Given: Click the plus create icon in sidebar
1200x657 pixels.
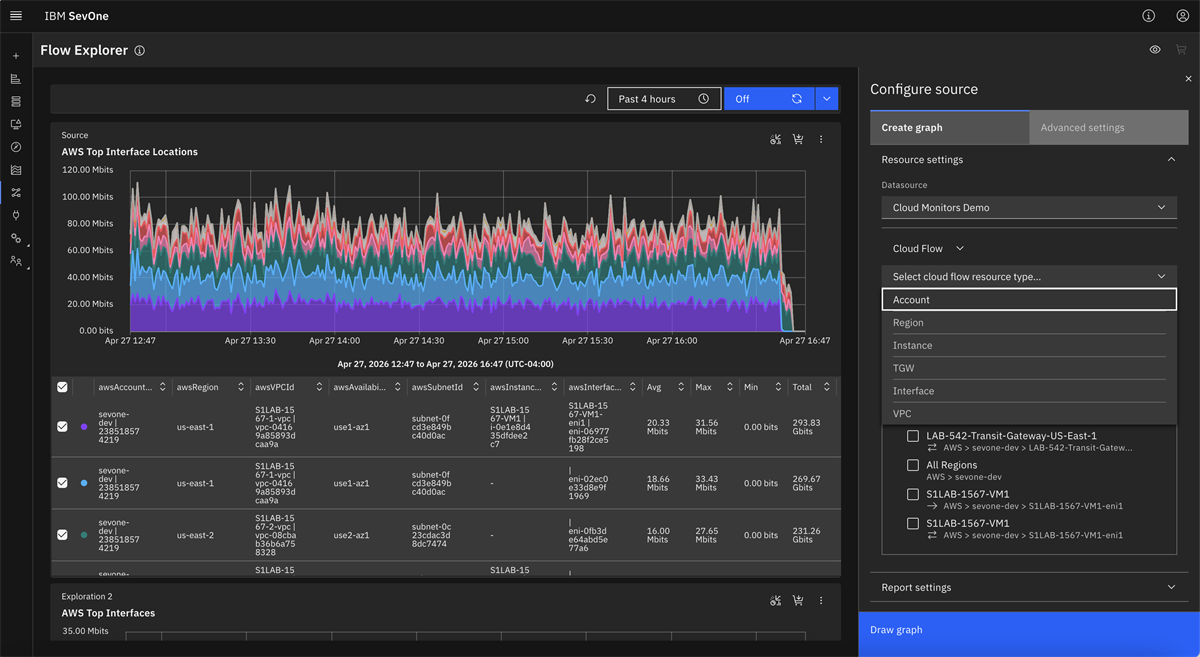Looking at the screenshot, I should pos(16,56).
